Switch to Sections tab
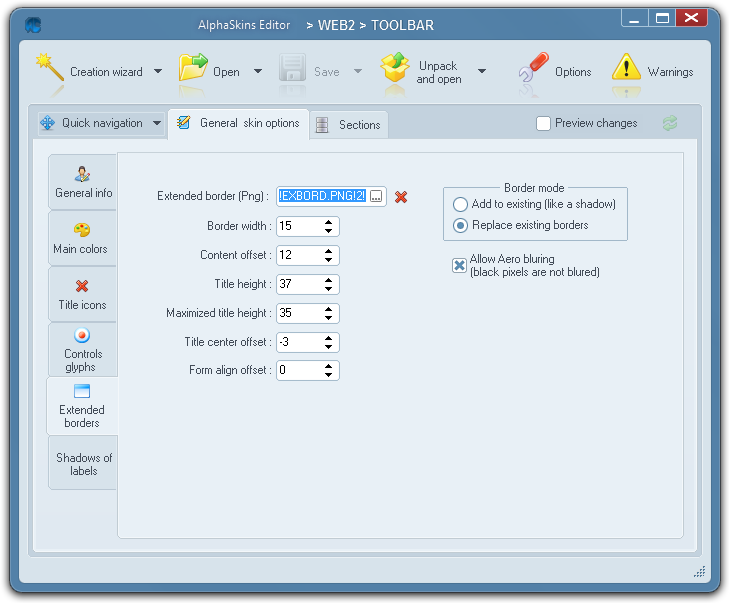The width and height of the screenshot is (729, 603). point(349,125)
